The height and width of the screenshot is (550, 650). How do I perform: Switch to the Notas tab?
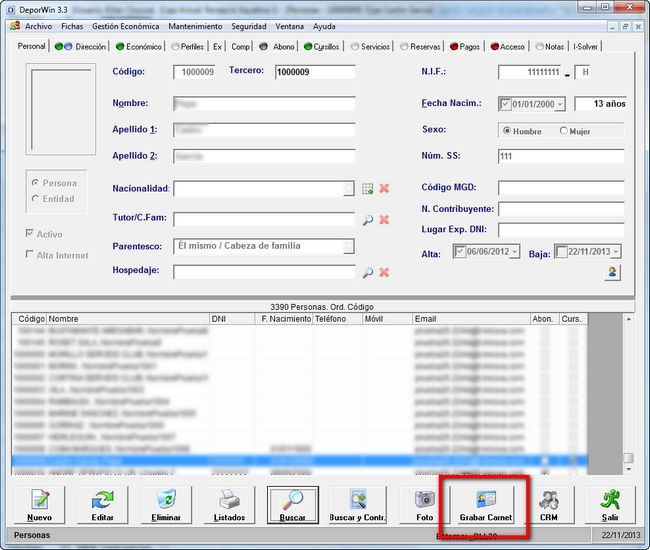(550, 46)
